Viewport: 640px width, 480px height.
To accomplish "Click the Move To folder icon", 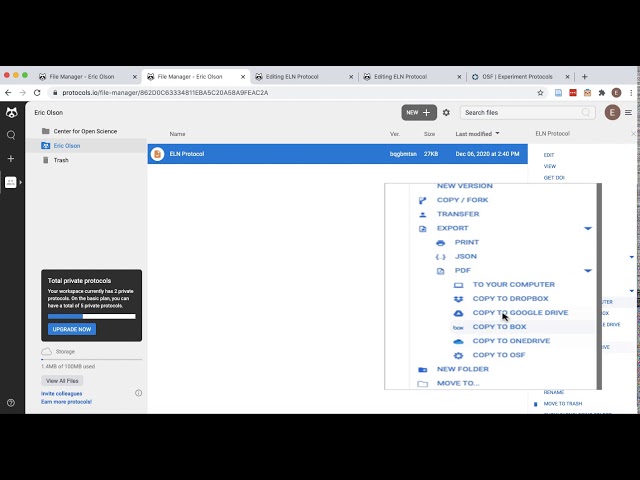I will pos(422,384).
